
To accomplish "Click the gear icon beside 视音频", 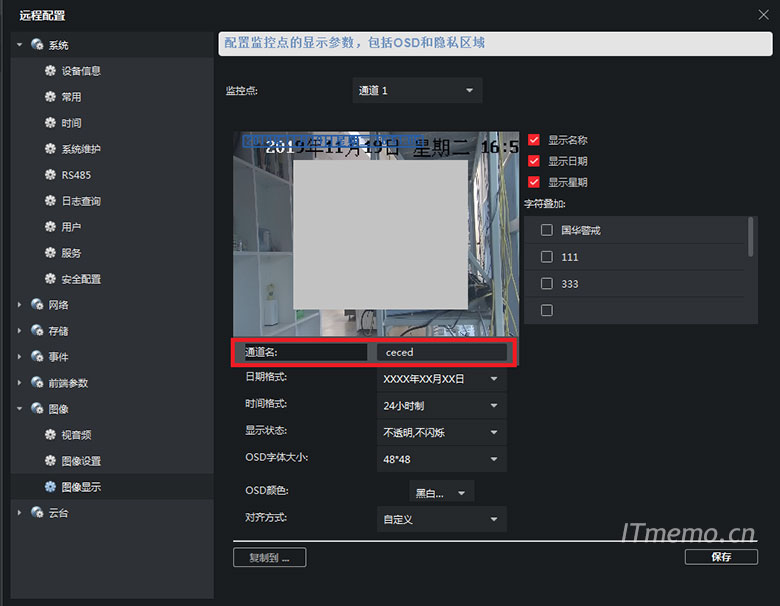I will [50, 434].
